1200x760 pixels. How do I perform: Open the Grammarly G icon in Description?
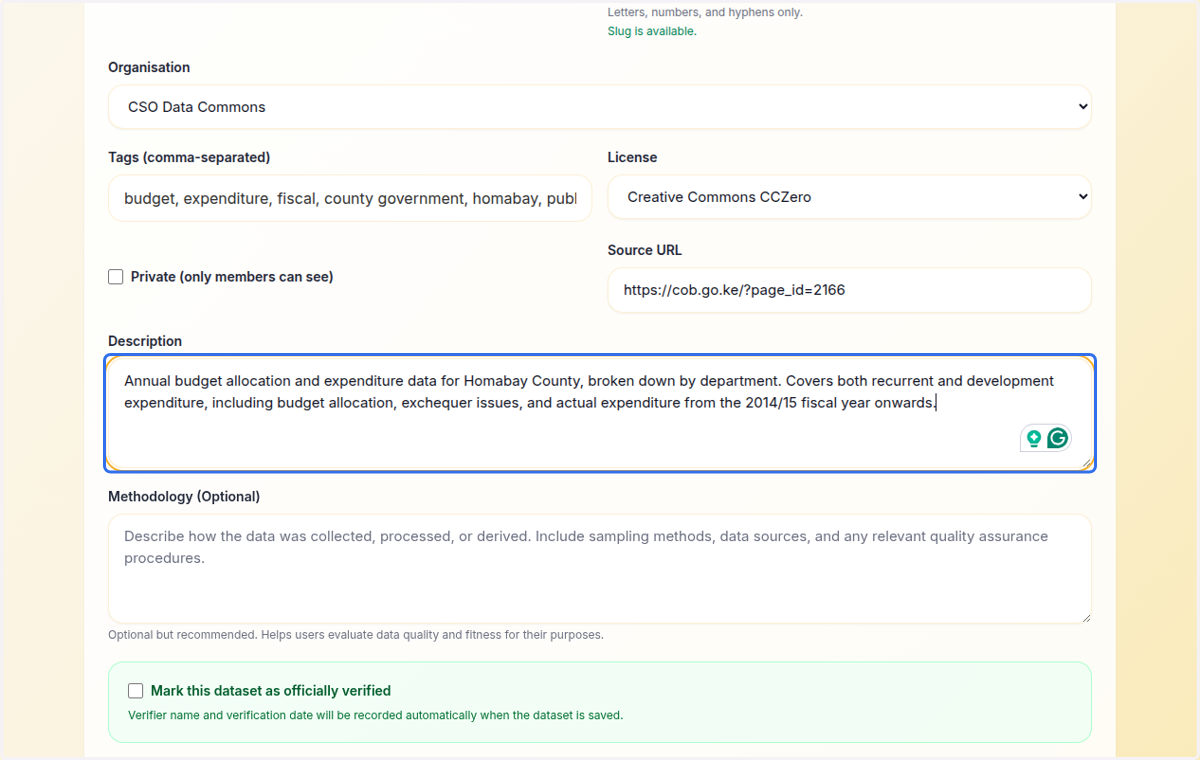click(1057, 438)
